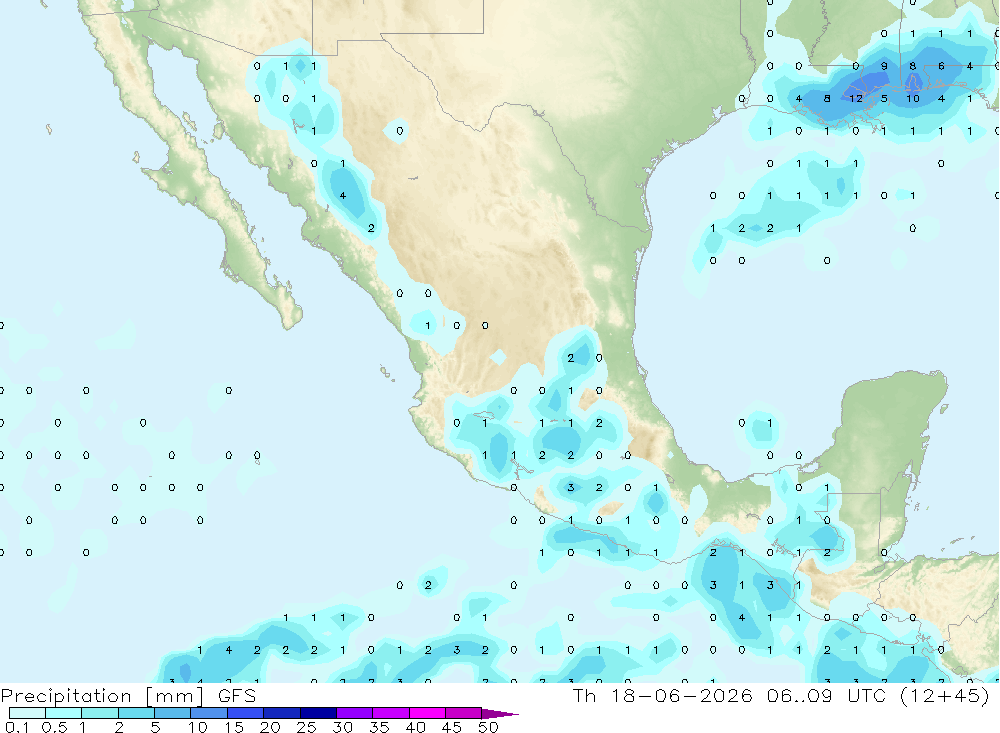
Task: Click the "06..09 UTC" time text
Action: click(x=825, y=695)
